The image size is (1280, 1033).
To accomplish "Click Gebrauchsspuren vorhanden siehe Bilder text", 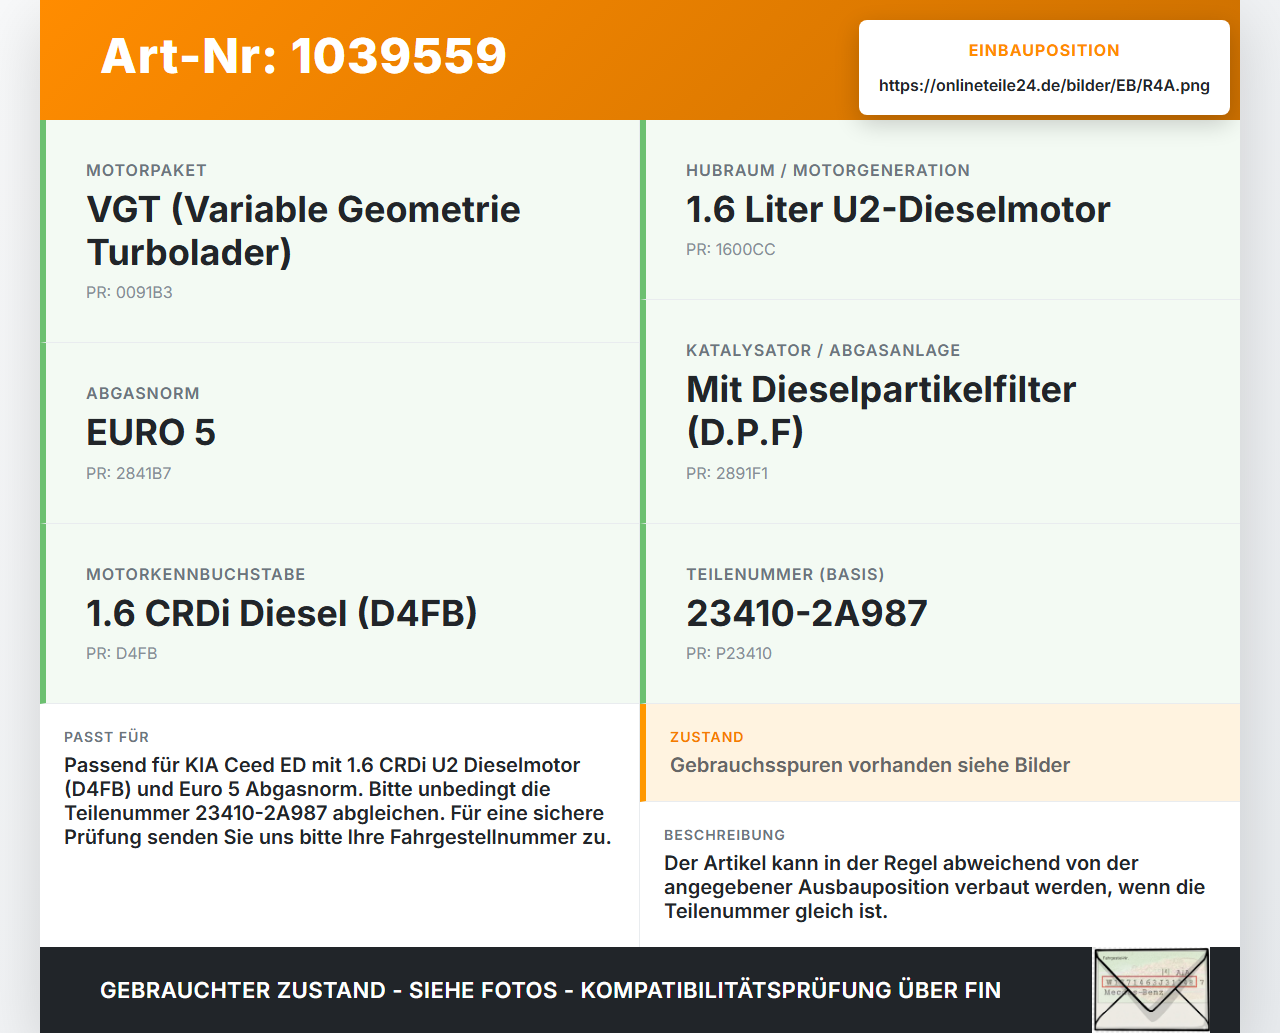I will [x=870, y=766].
